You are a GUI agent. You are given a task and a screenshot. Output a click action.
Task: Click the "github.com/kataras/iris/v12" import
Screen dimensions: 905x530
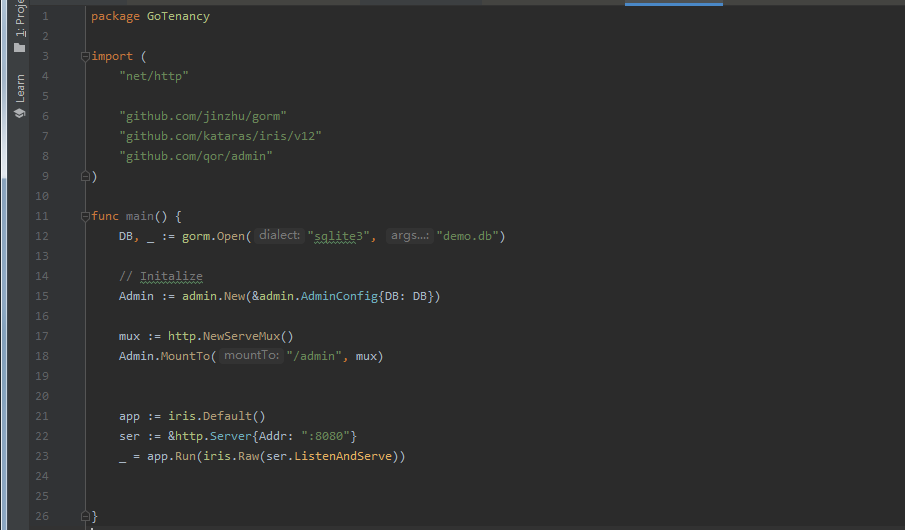coord(220,136)
